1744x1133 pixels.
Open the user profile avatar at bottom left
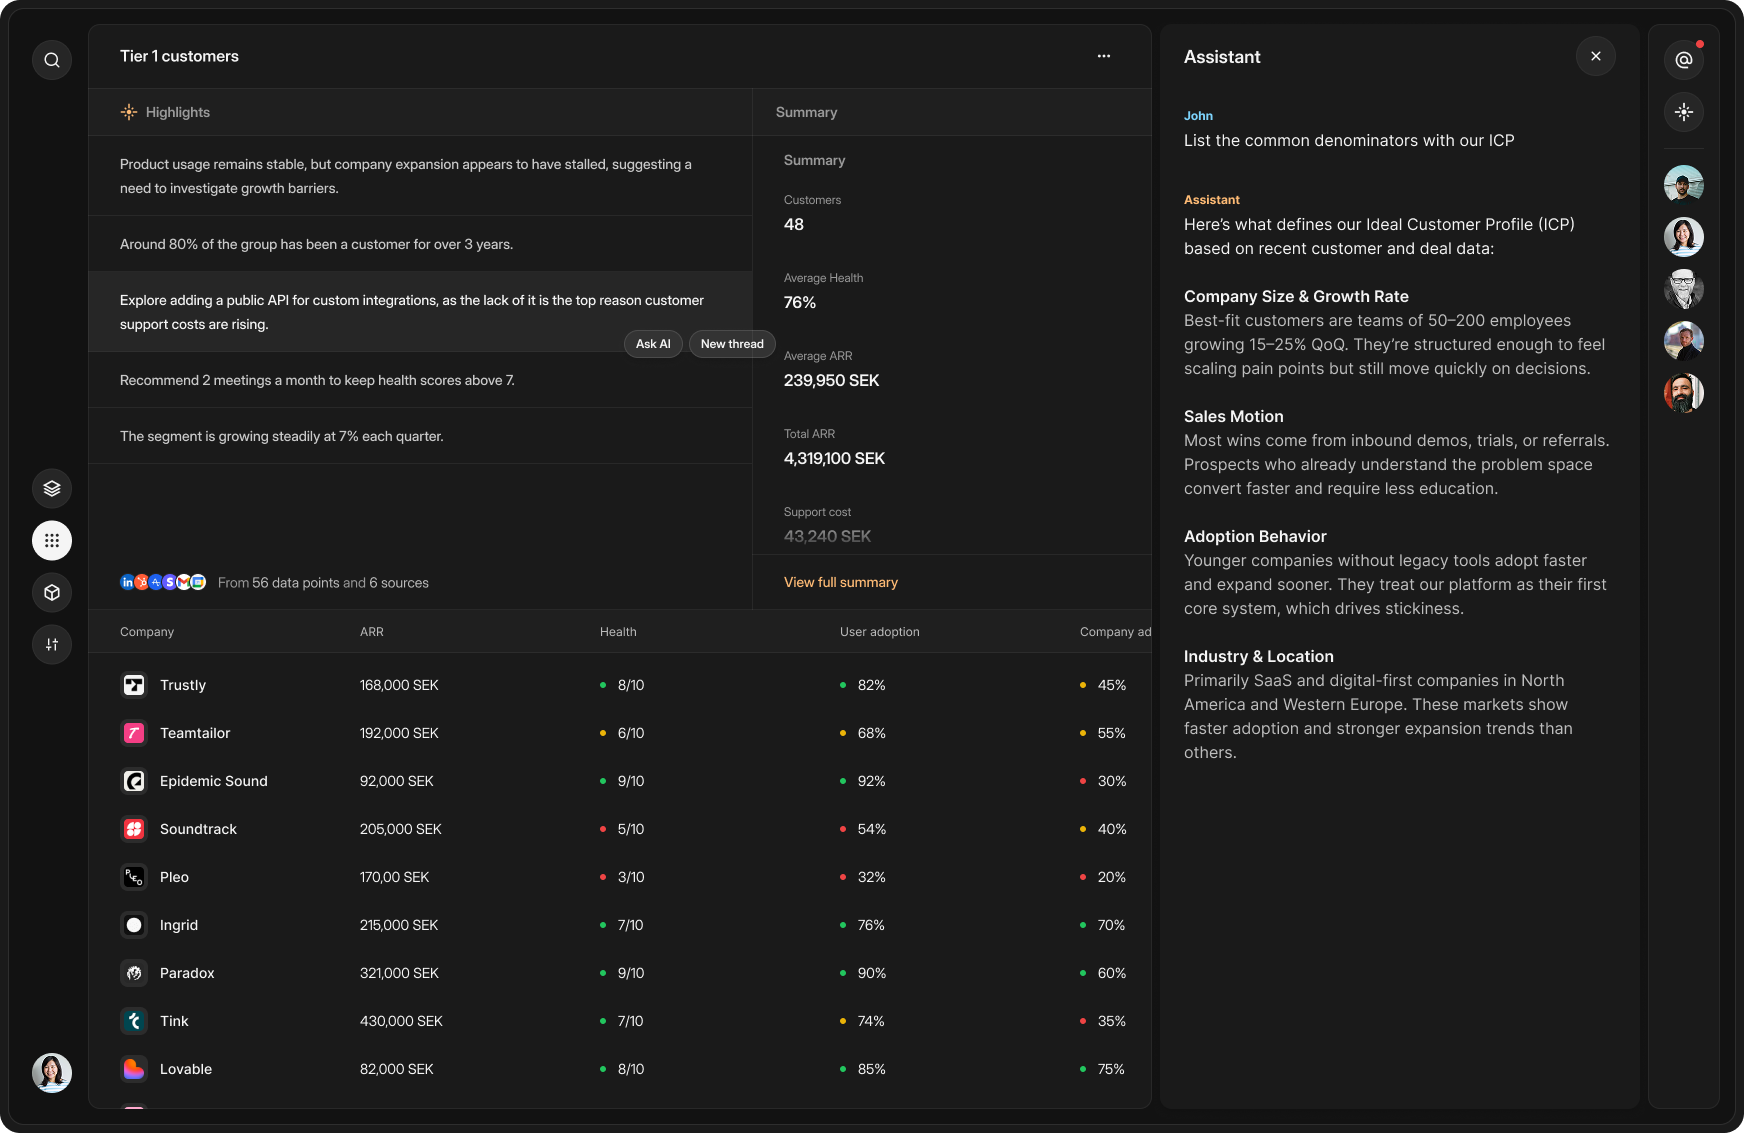(52, 1073)
